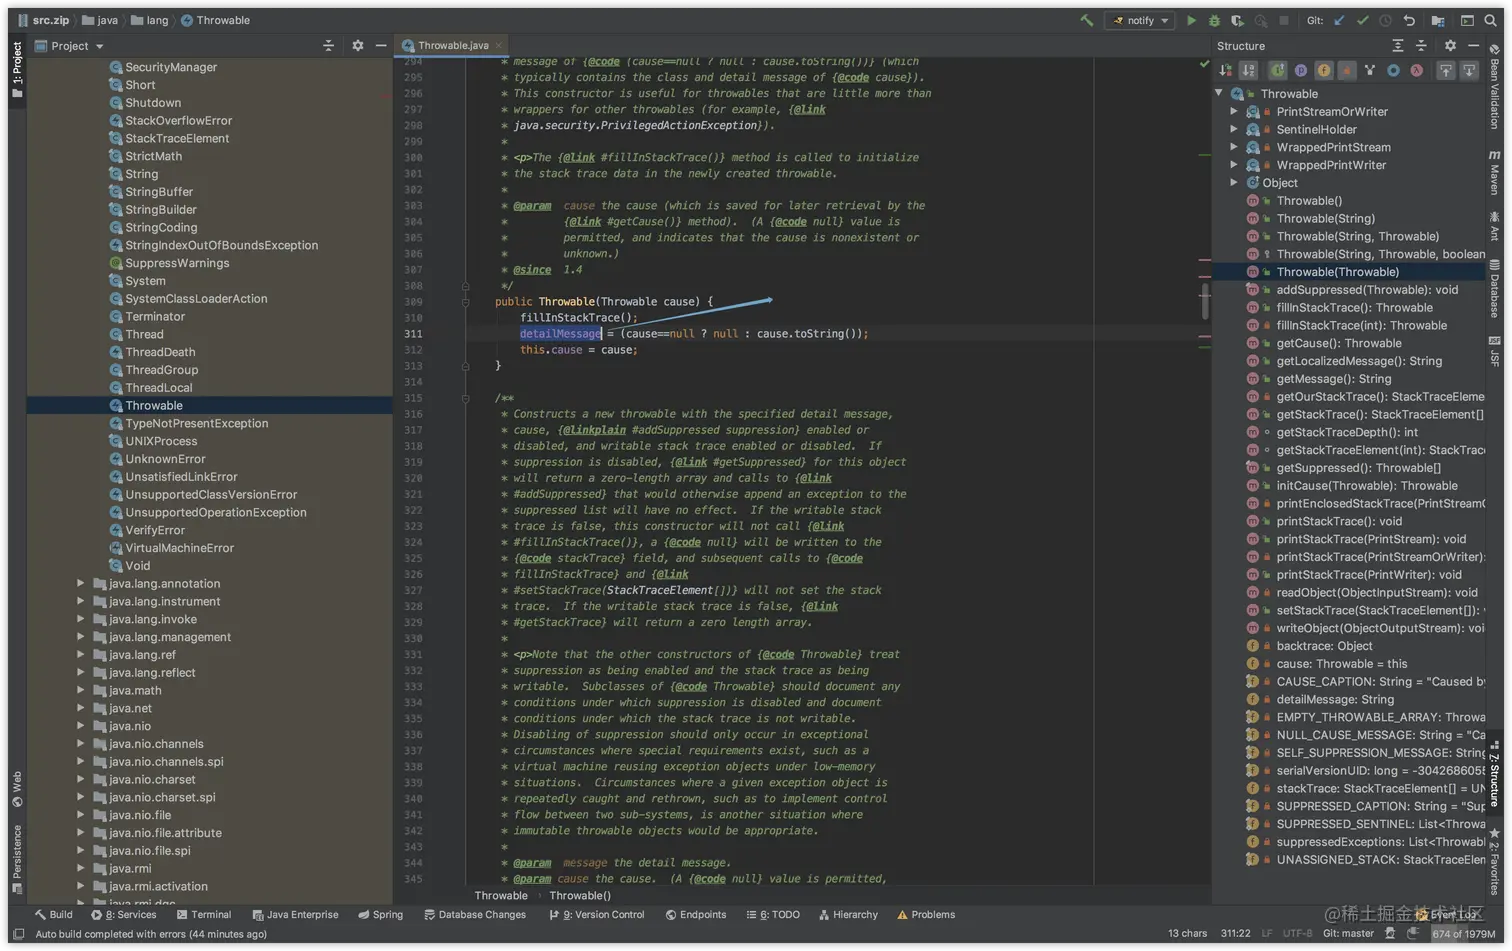Collapse the Throwable root node in Structure
Image resolution: width=1512 pixels, height=951 pixels.
pos(1219,94)
